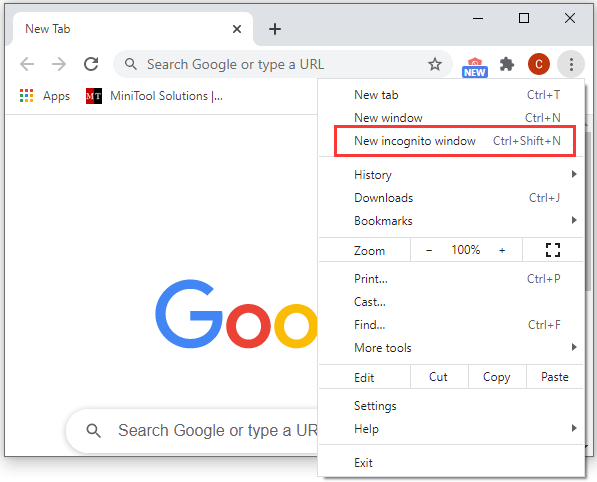Open a New incognito window
Screen dimensions: 597x482
tap(451, 141)
